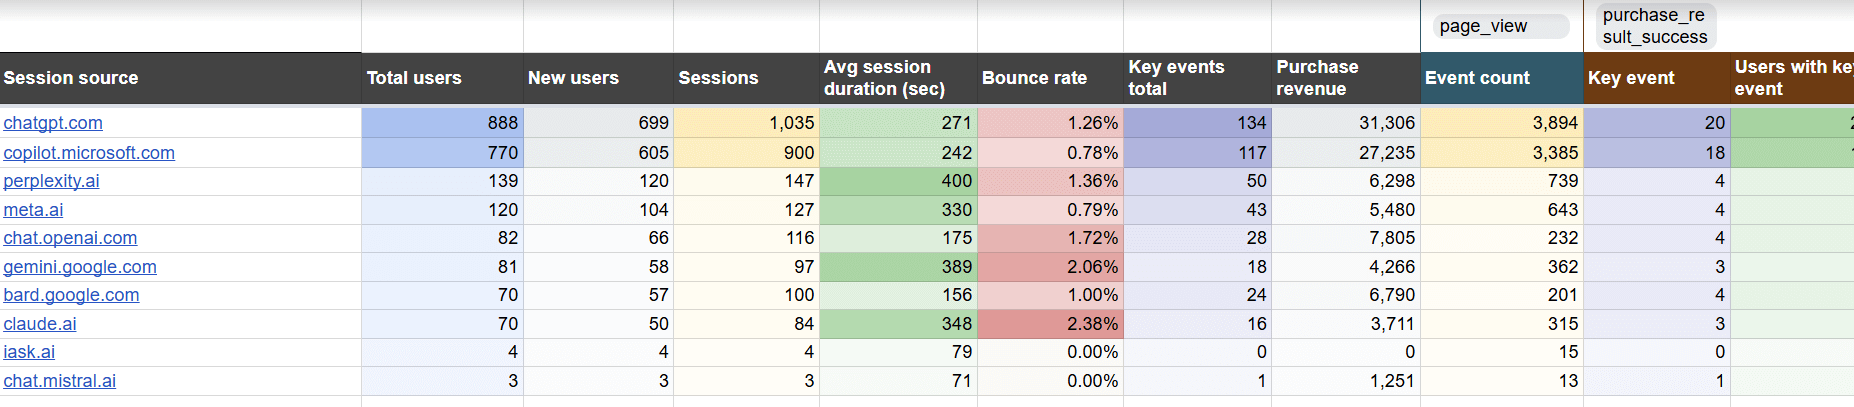Select chat.openai.com purchase revenue 7,805

(1346, 238)
